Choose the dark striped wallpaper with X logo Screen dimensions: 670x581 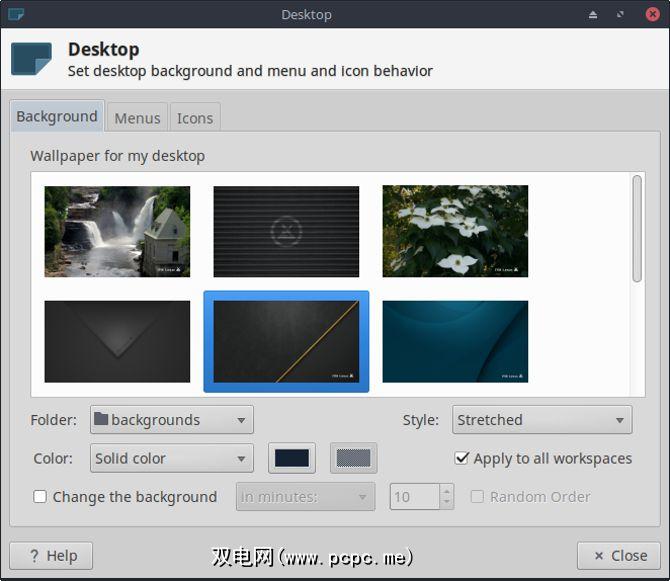[x=286, y=231]
